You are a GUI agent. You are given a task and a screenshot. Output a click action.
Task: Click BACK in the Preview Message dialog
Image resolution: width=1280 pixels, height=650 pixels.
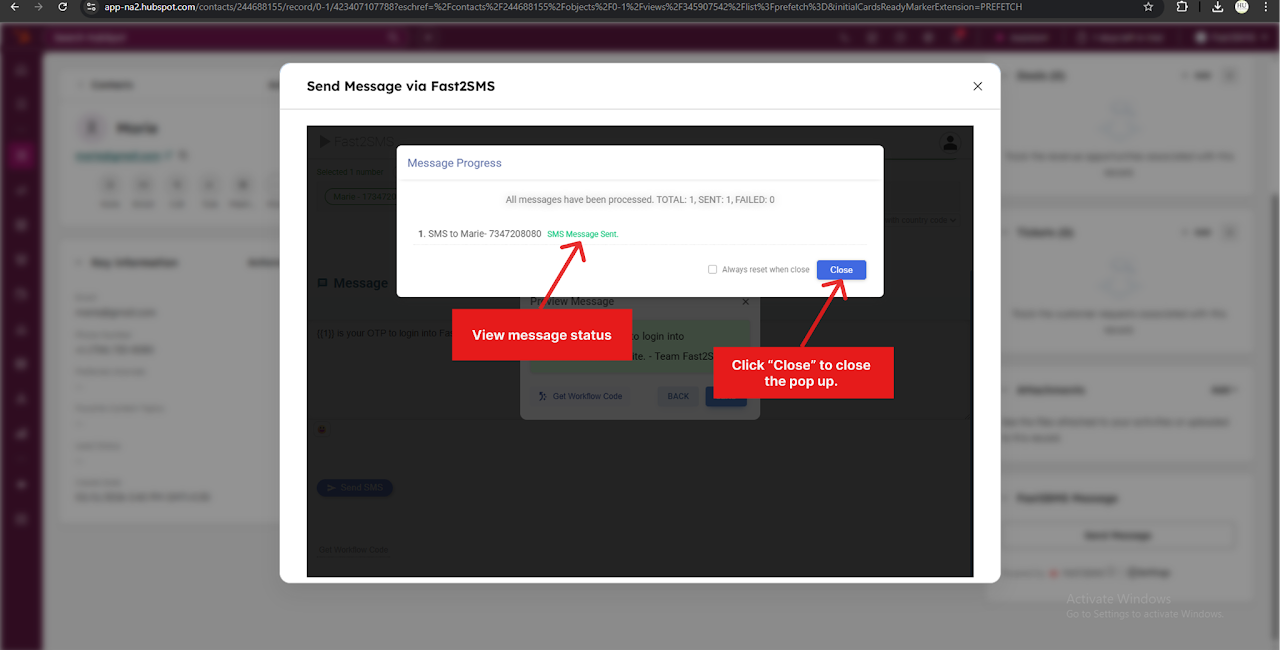[x=678, y=396]
